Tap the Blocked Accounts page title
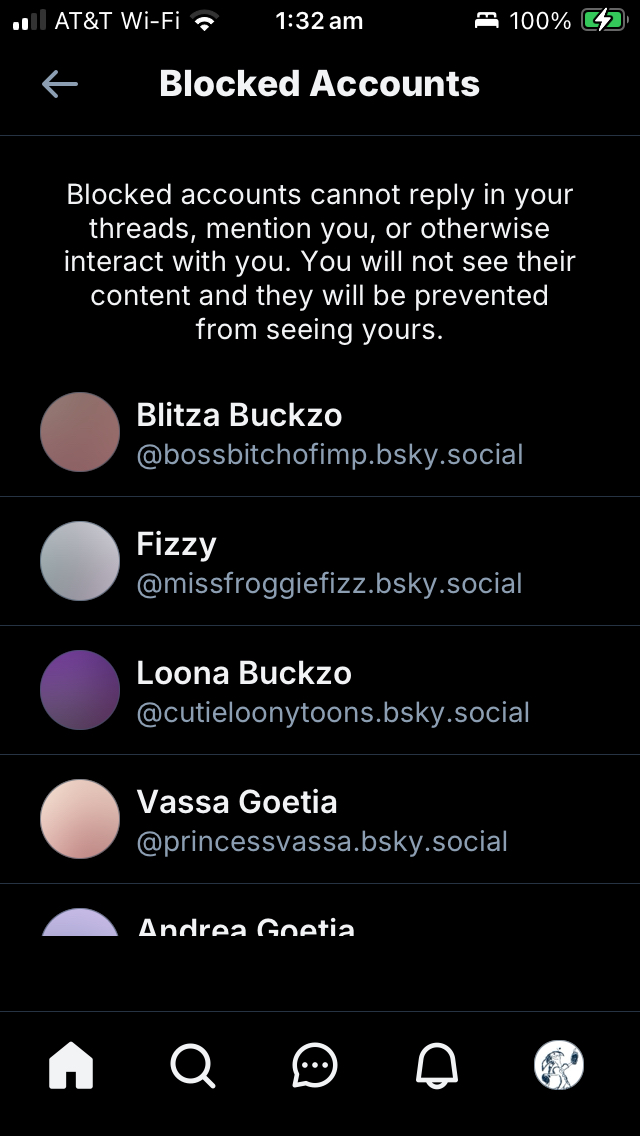This screenshot has height=1136, width=640. (320, 84)
